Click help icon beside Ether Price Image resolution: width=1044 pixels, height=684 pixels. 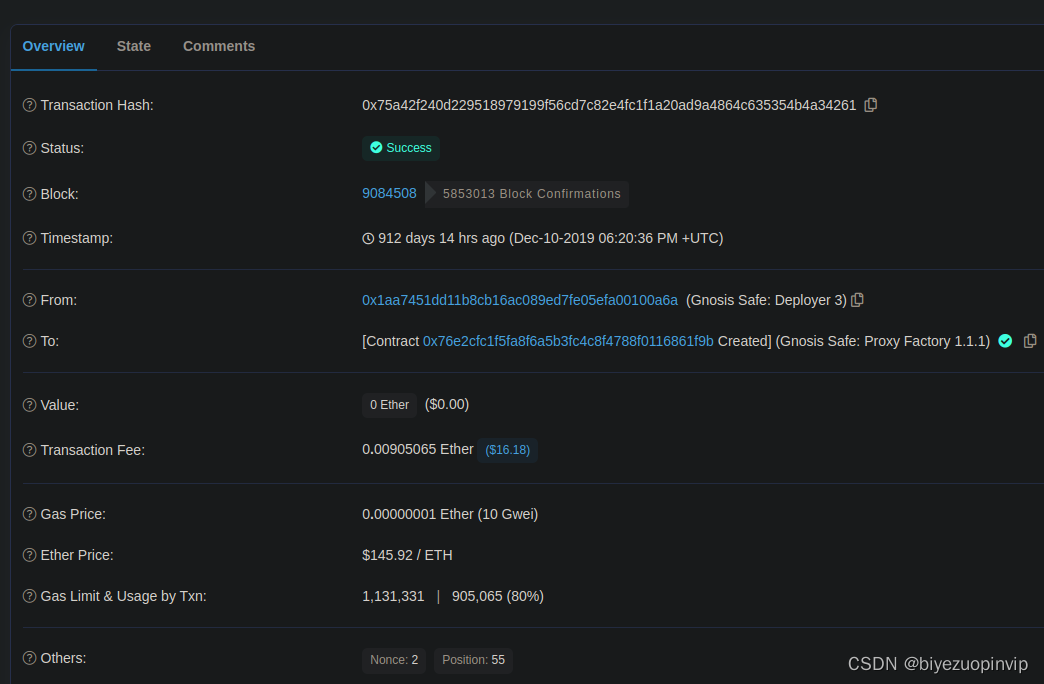point(30,555)
